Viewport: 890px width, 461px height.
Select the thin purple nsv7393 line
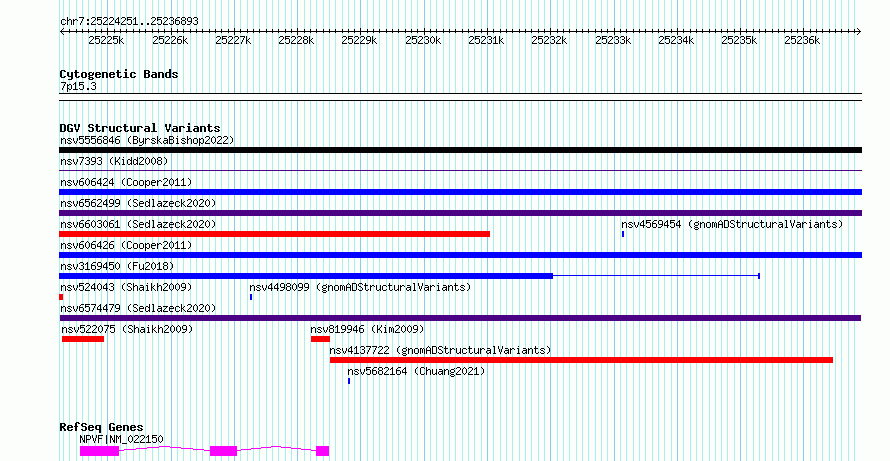[x=460, y=170]
